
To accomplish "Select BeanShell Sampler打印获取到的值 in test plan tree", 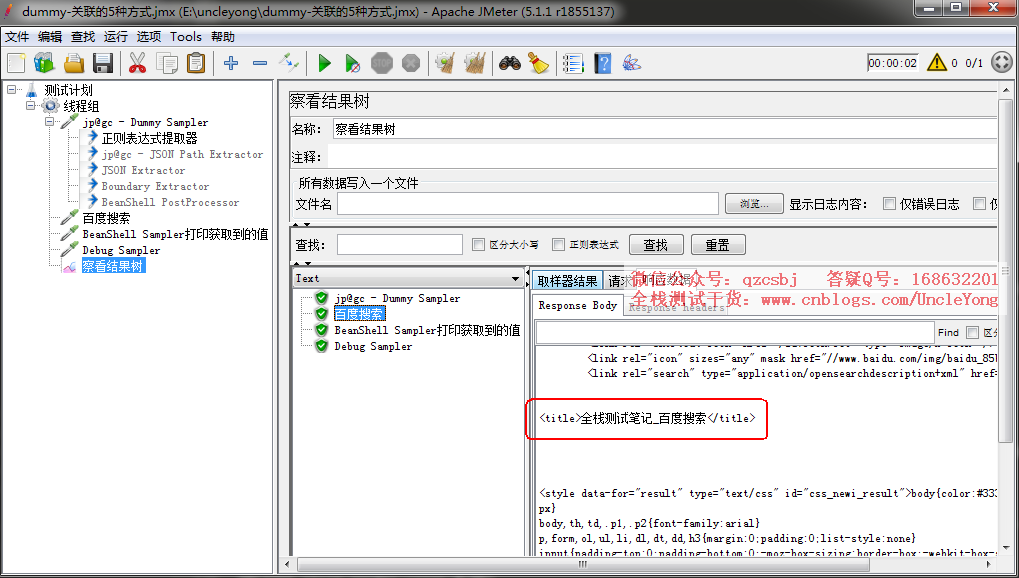I will coord(175,234).
